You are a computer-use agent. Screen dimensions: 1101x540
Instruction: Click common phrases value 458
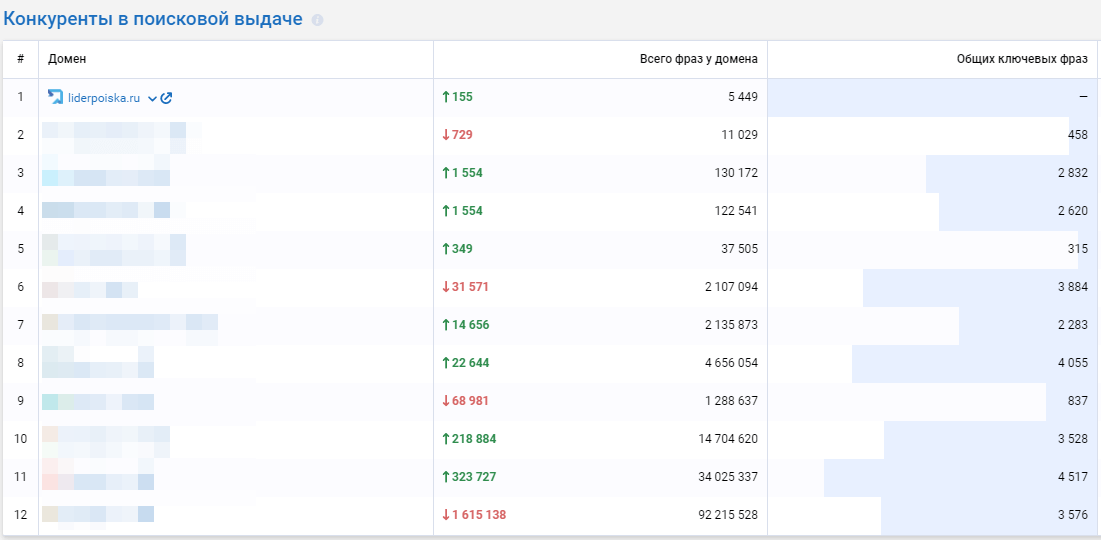(x=1078, y=135)
